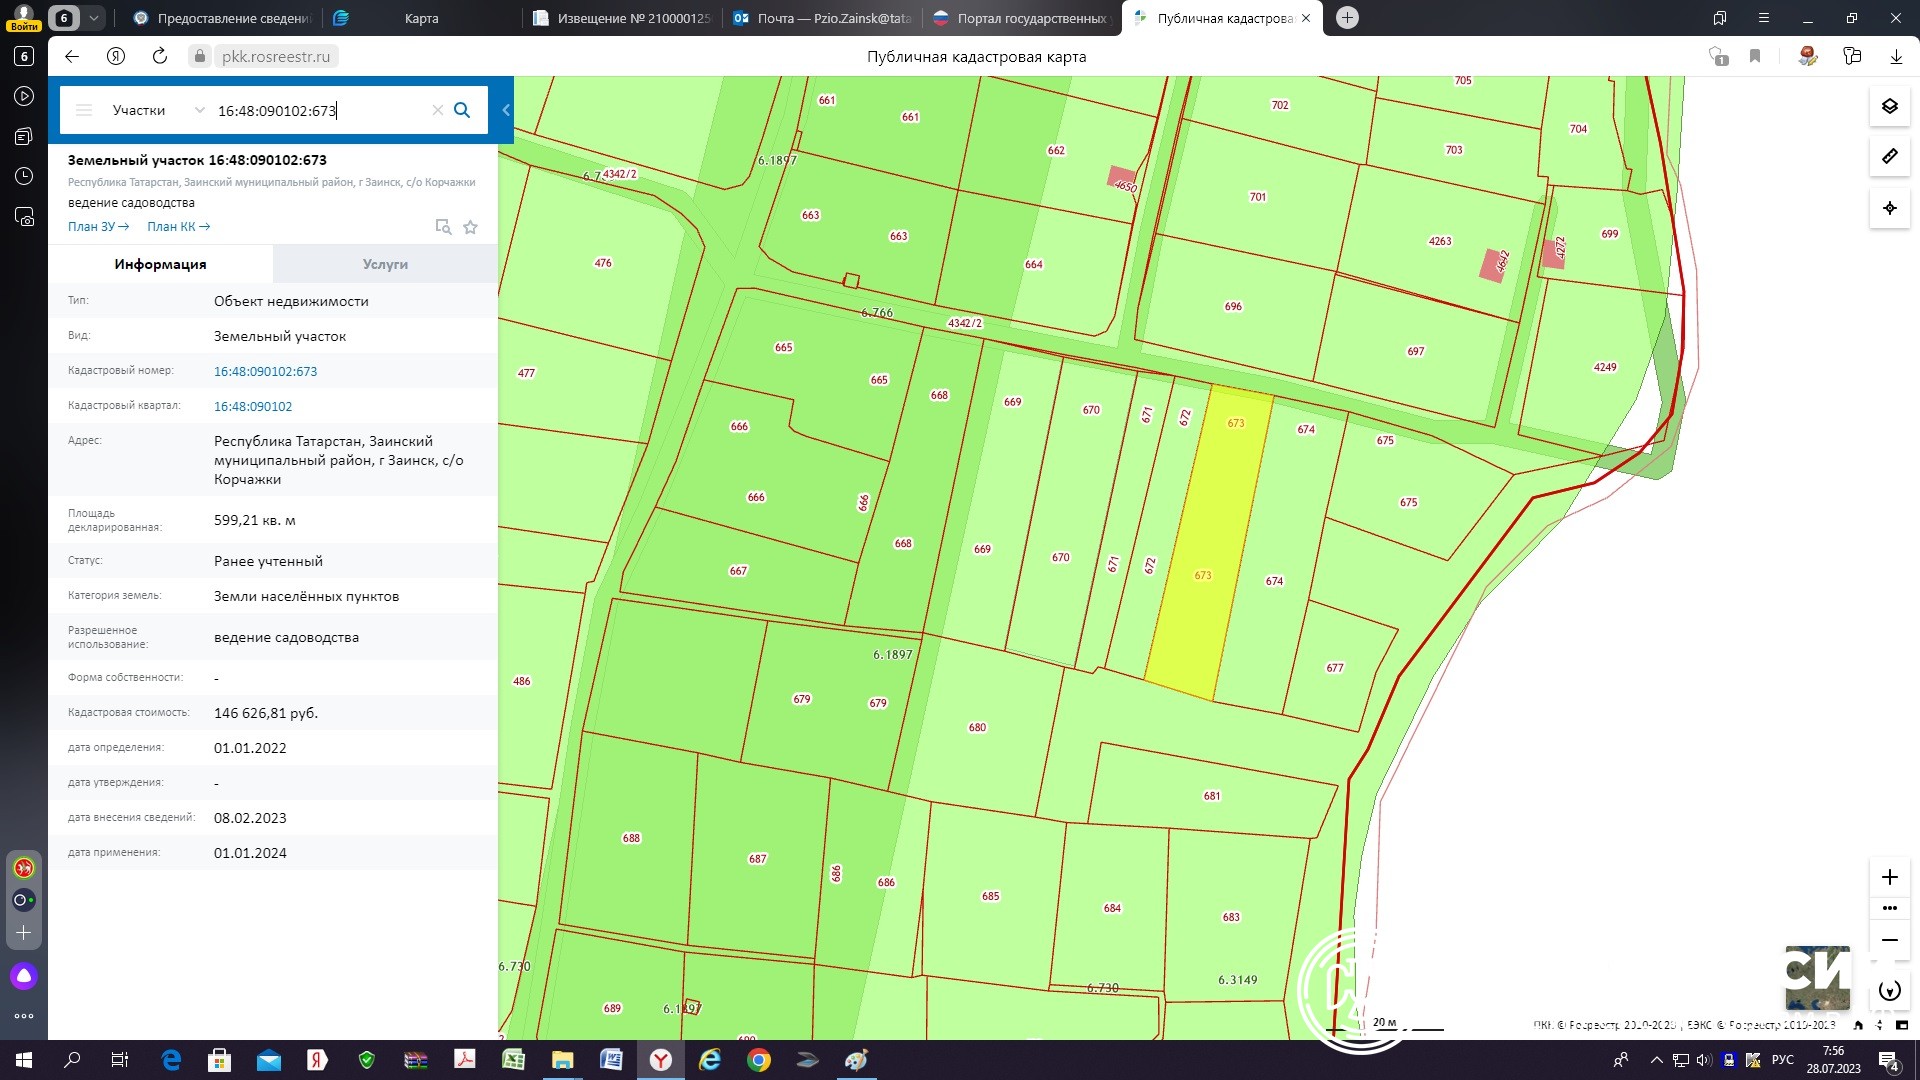Switch to the Информация tab
Screen dimensions: 1920x1080
pos(160,264)
